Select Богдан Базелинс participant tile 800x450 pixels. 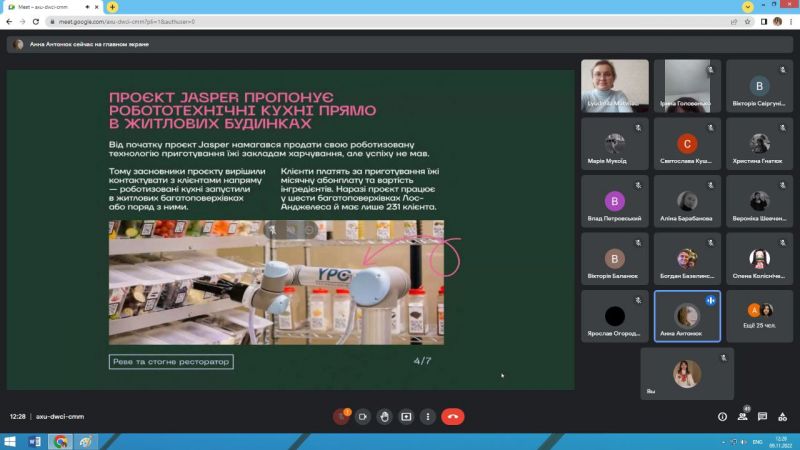pos(687,259)
